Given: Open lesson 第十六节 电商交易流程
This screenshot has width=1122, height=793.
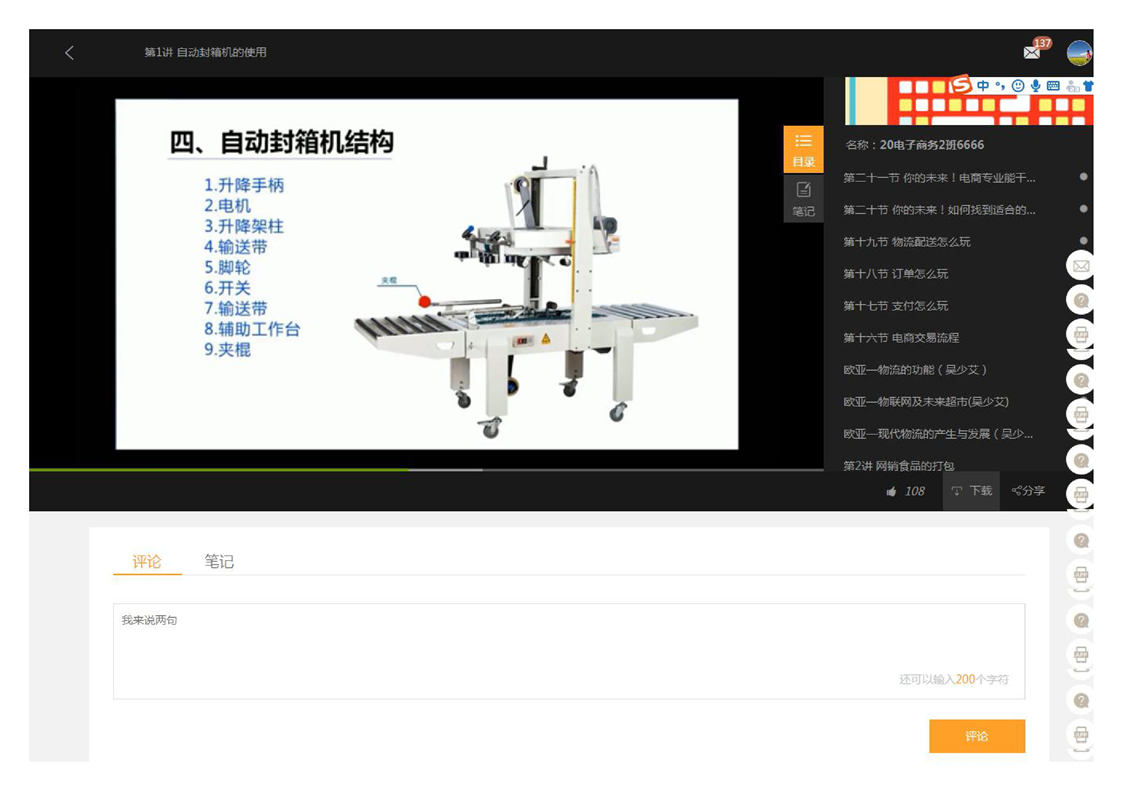Looking at the screenshot, I should (901, 338).
